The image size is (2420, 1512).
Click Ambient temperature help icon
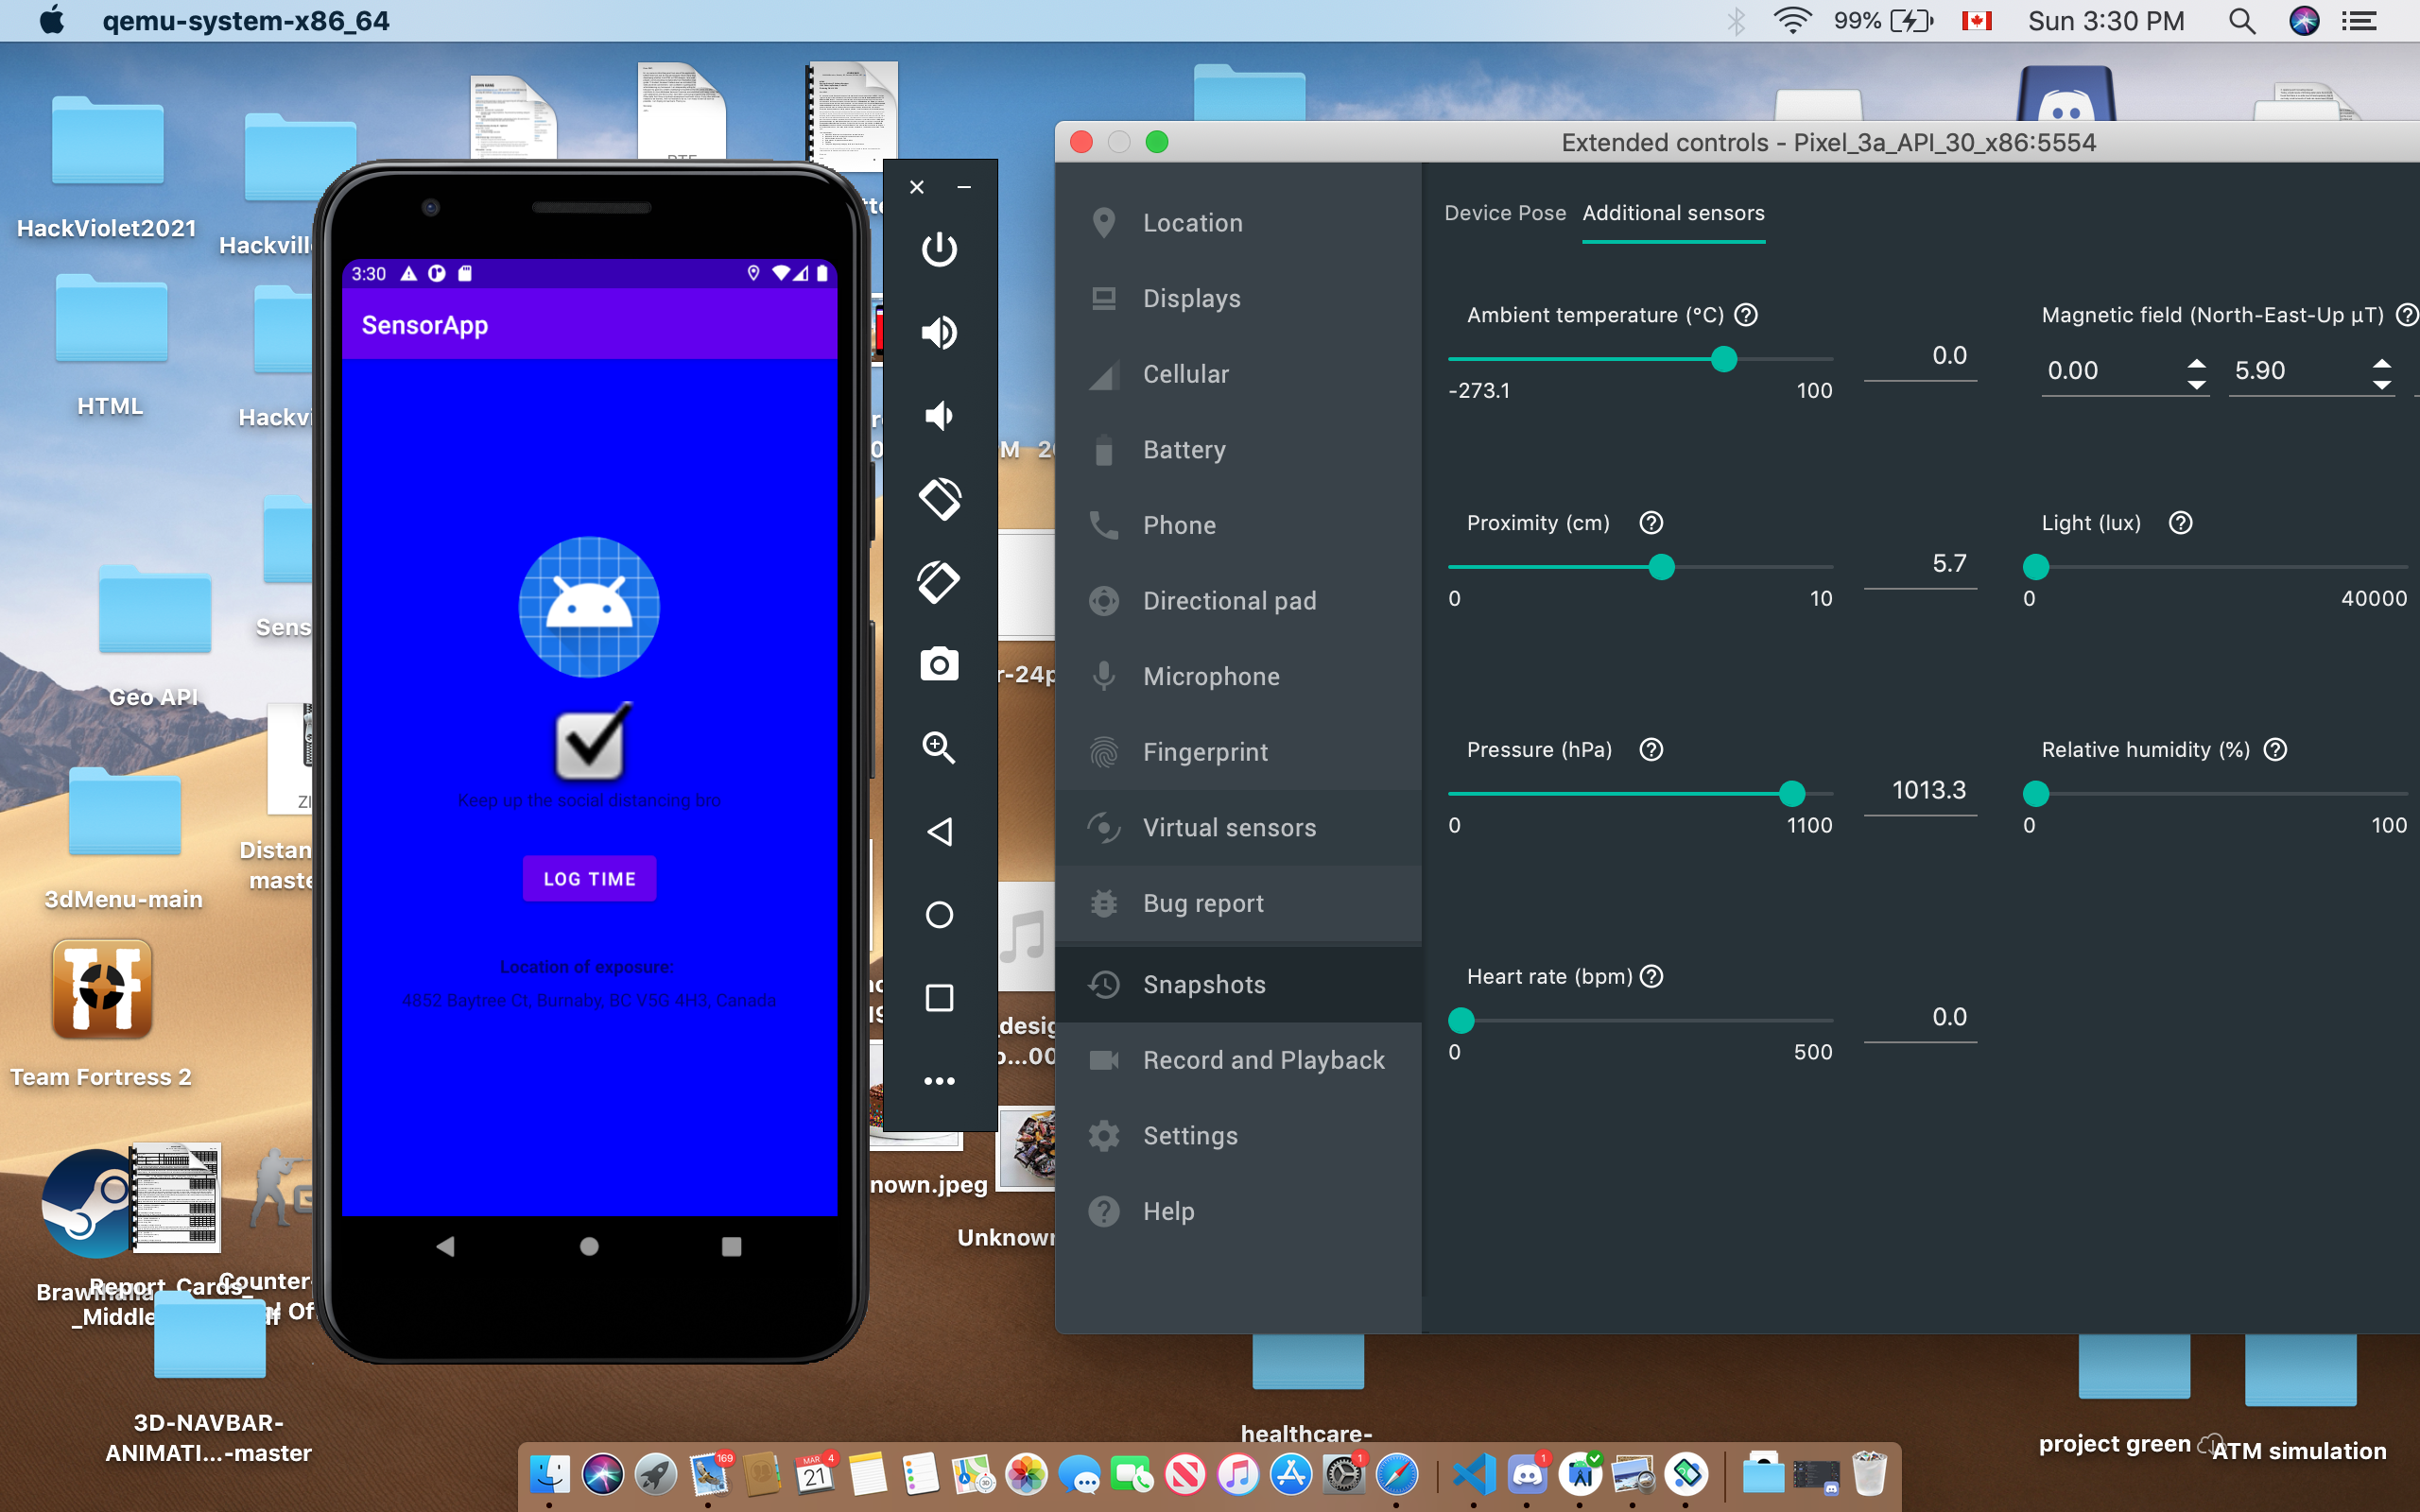coord(1746,315)
